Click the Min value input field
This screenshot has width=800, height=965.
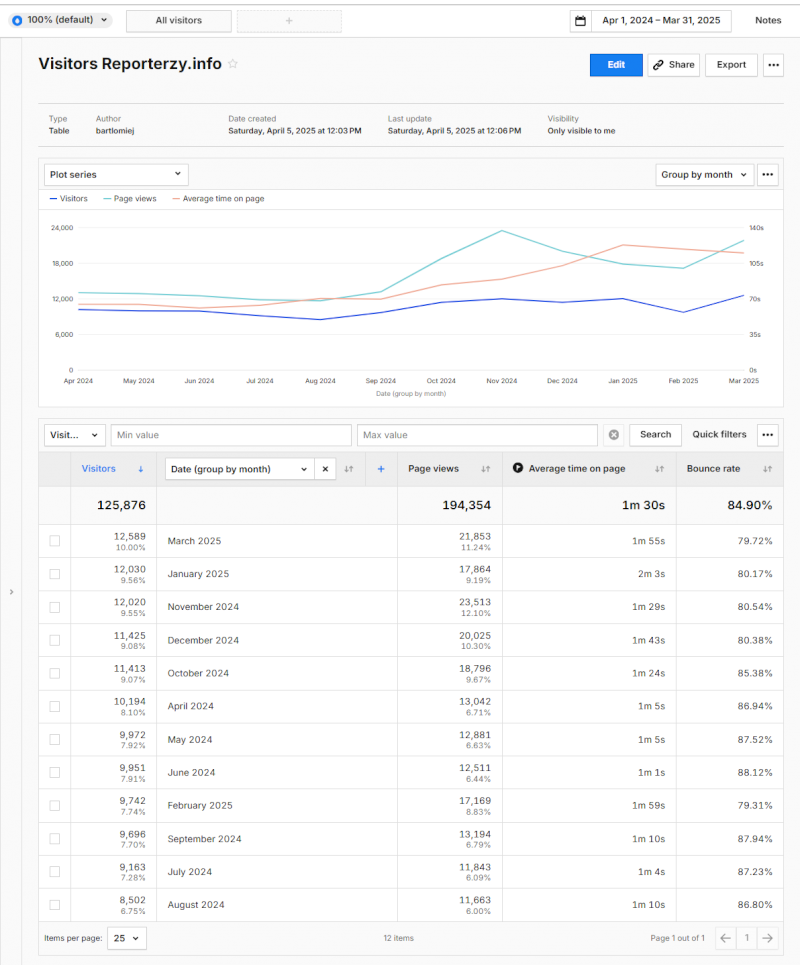click(x=230, y=435)
